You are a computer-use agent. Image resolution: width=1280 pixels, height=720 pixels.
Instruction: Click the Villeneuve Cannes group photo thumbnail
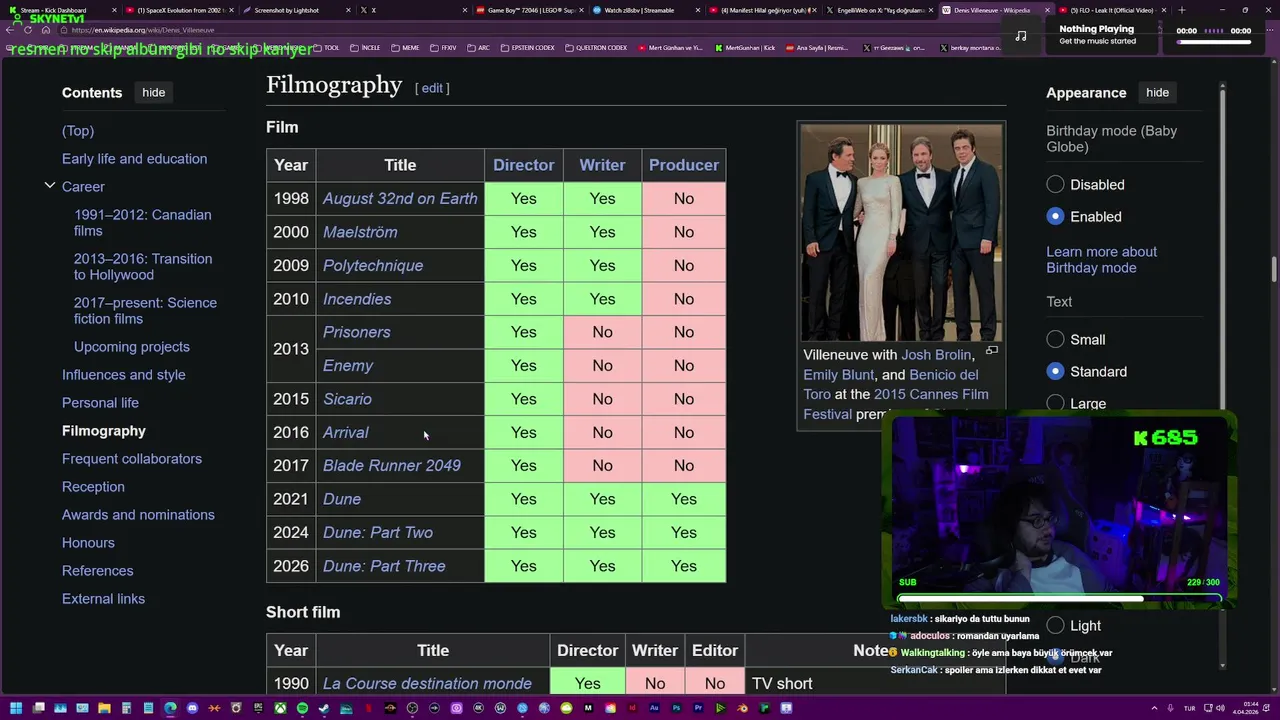[x=901, y=233]
